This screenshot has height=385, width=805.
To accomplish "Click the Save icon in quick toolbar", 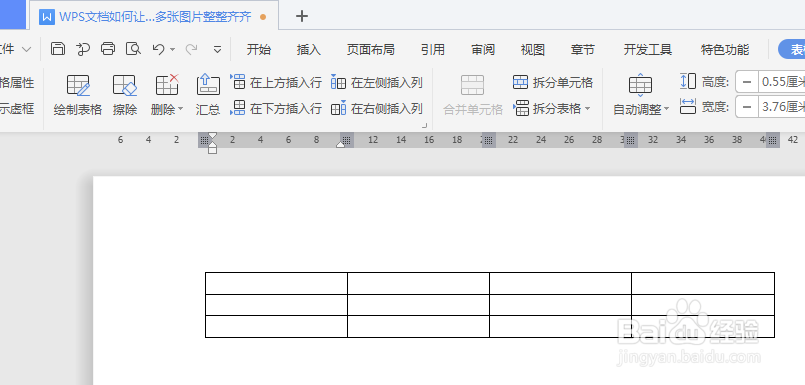I will [58, 49].
